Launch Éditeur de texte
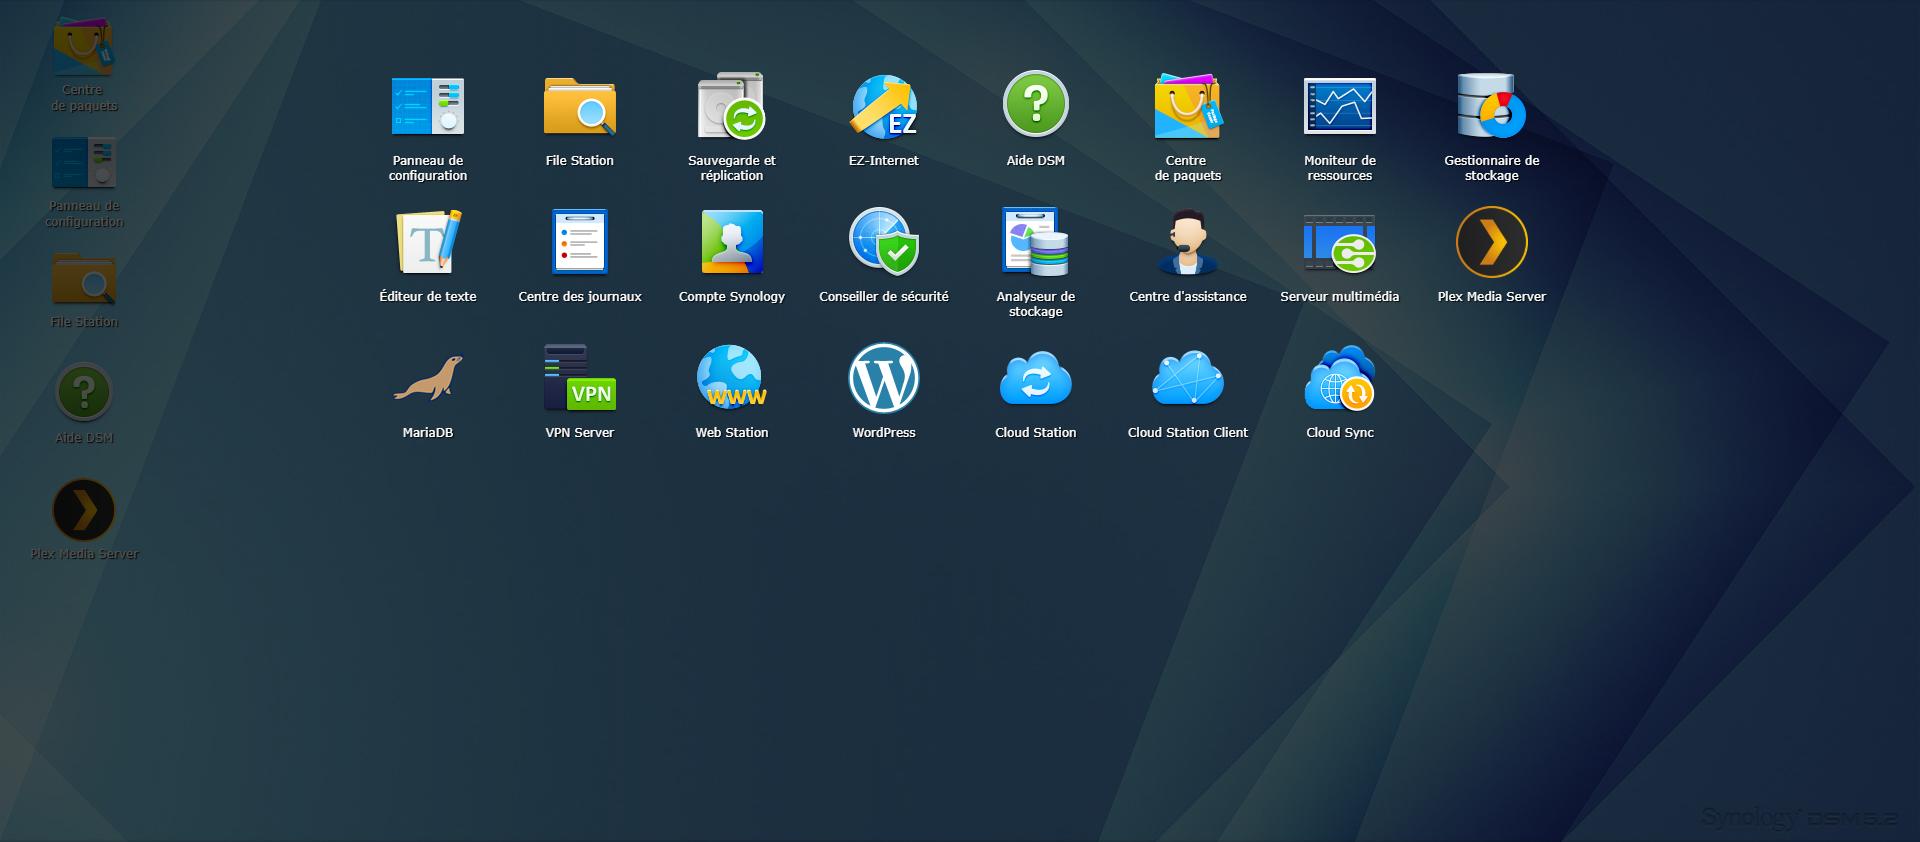1920x842 pixels. (428, 242)
